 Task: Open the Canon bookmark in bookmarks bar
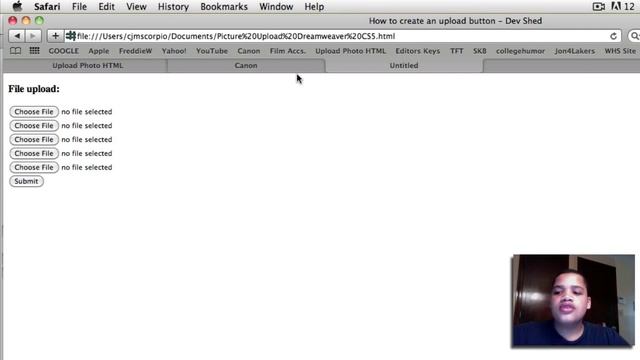coord(249,51)
